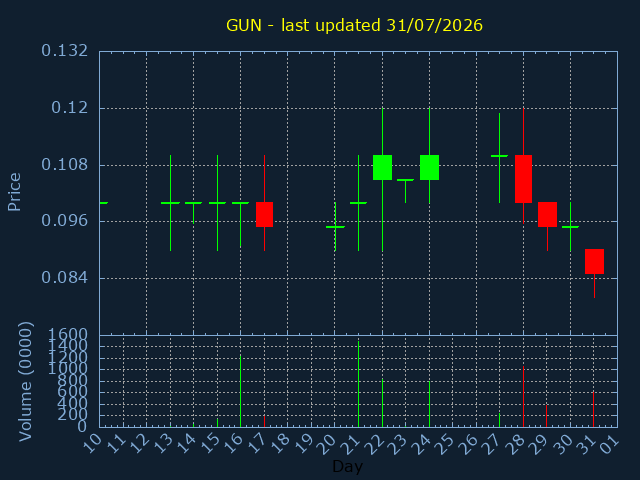Select the red volume bar on day 31
The width and height of the screenshot is (640, 480).
[593, 409]
